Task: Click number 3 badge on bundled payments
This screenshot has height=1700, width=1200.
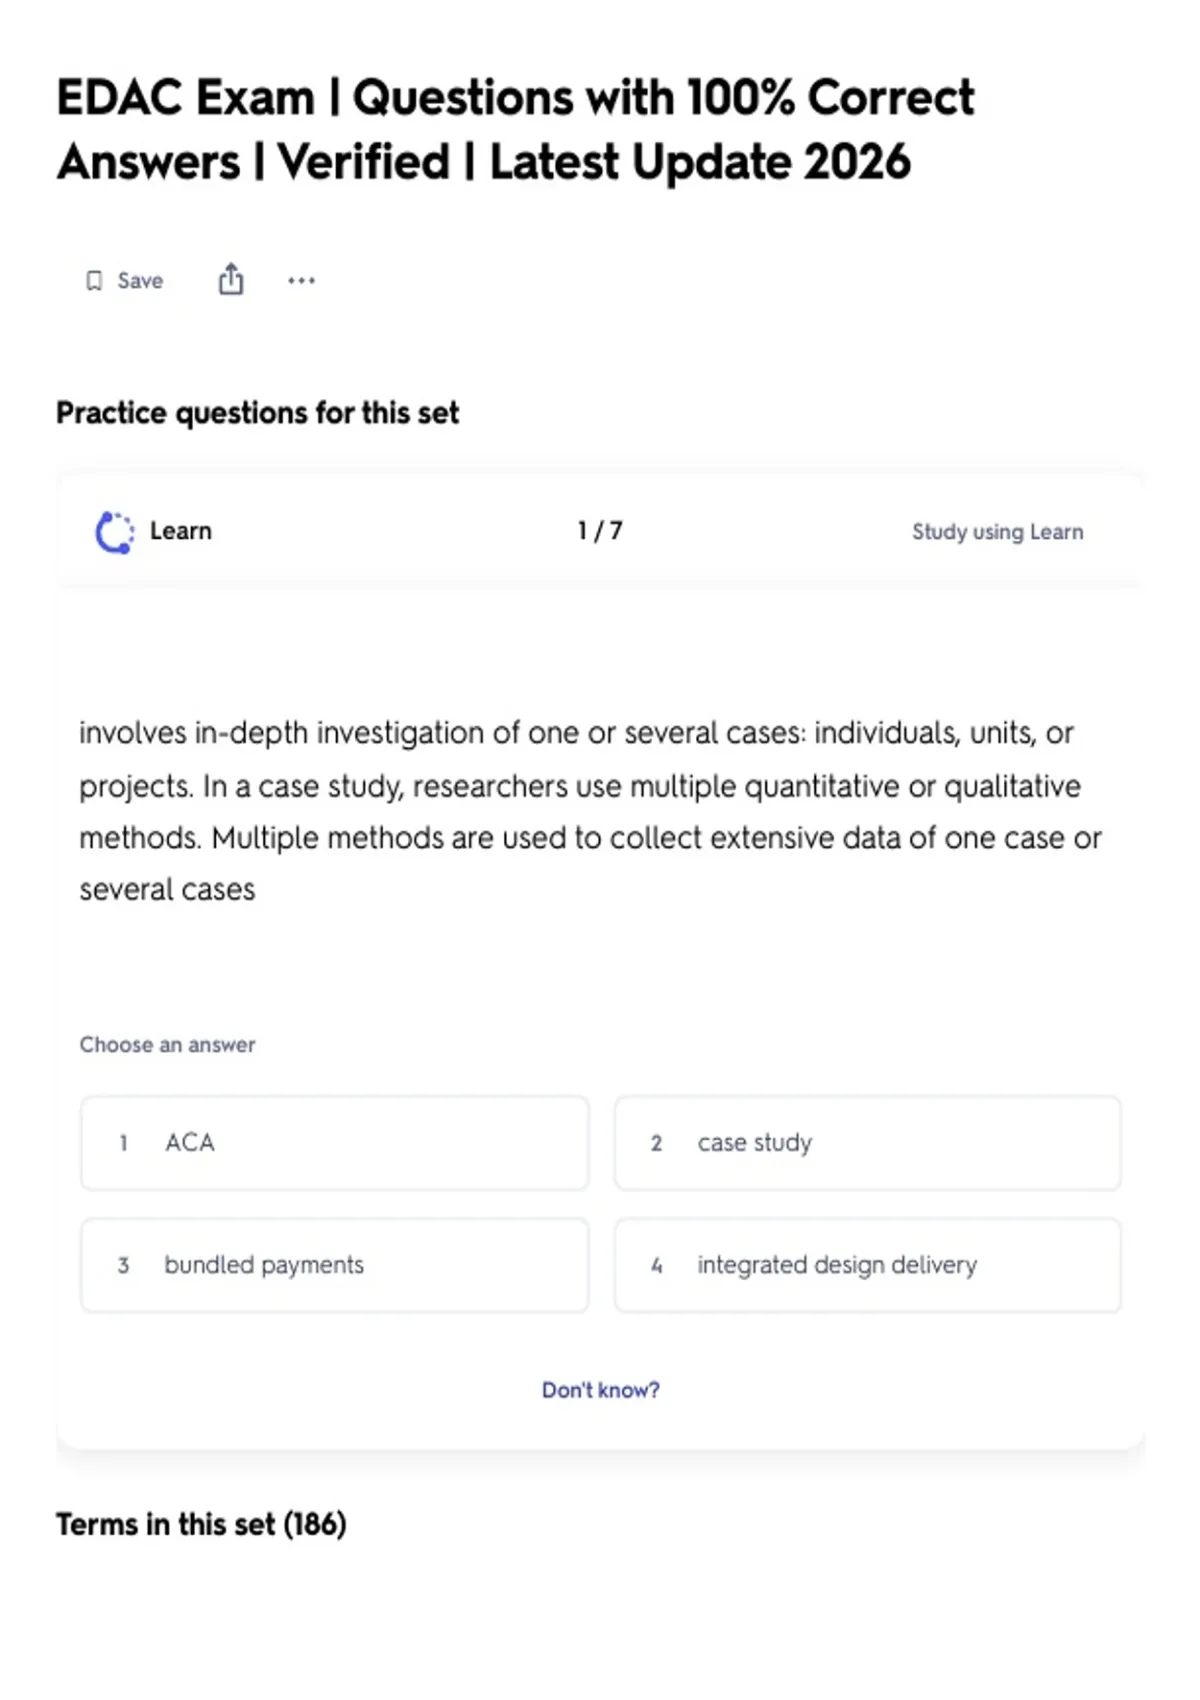Action: point(123,1266)
